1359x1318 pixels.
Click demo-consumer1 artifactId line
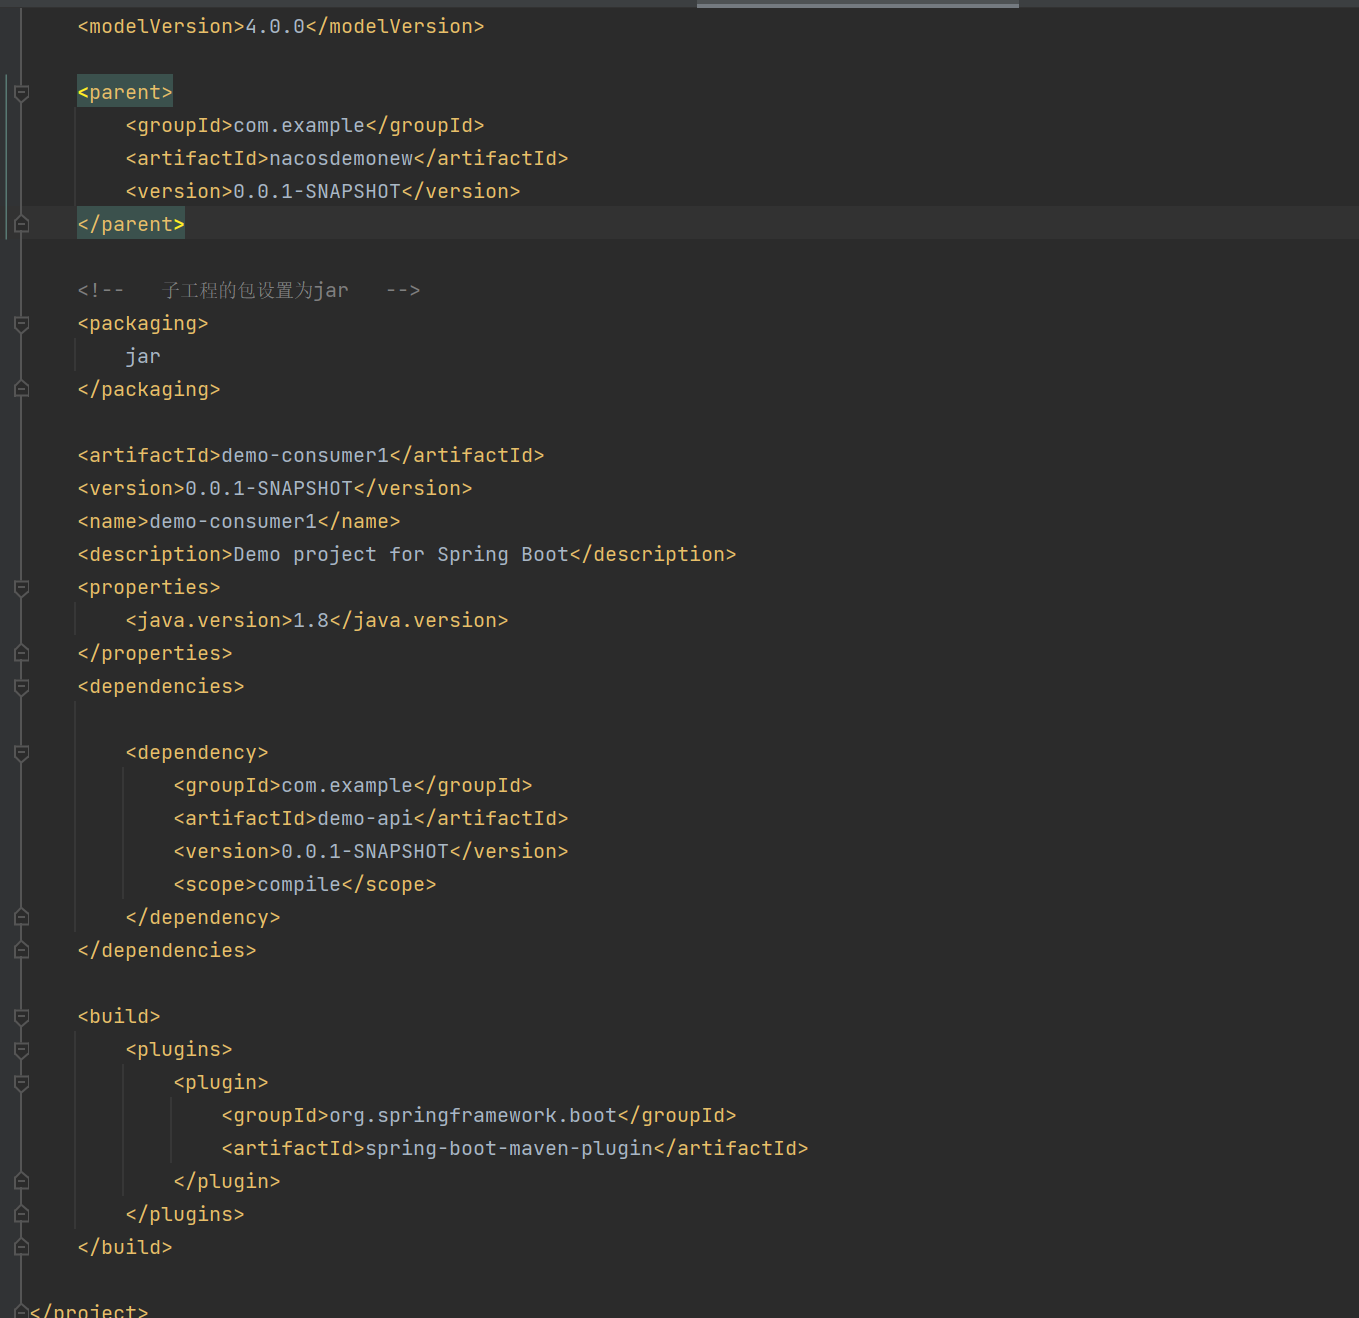point(311,456)
